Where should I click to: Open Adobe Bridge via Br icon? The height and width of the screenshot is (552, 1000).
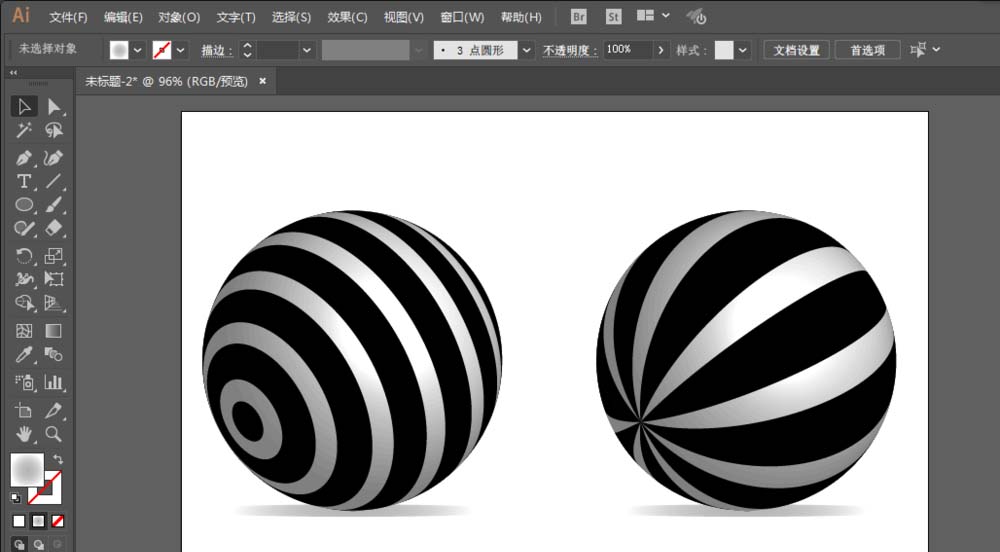tap(578, 17)
